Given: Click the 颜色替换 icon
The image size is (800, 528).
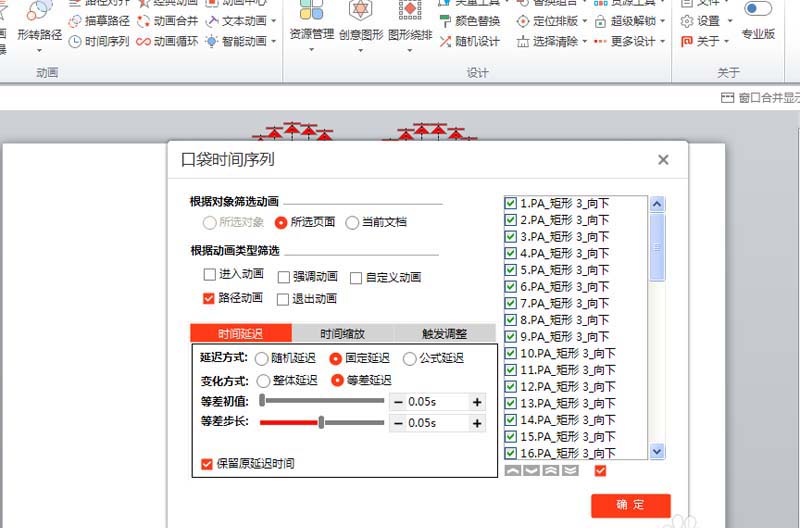Looking at the screenshot, I should click(445, 21).
